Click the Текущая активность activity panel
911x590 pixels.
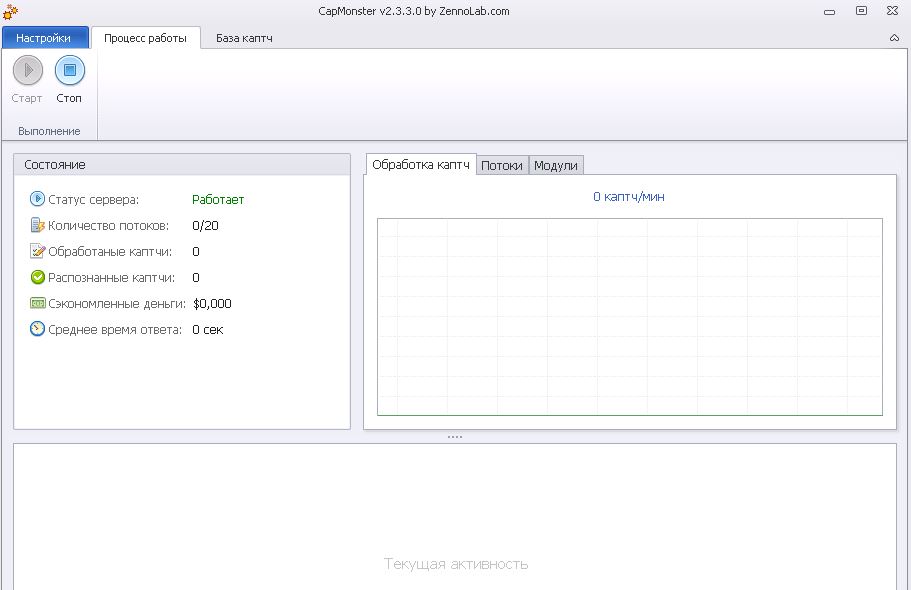click(455, 517)
